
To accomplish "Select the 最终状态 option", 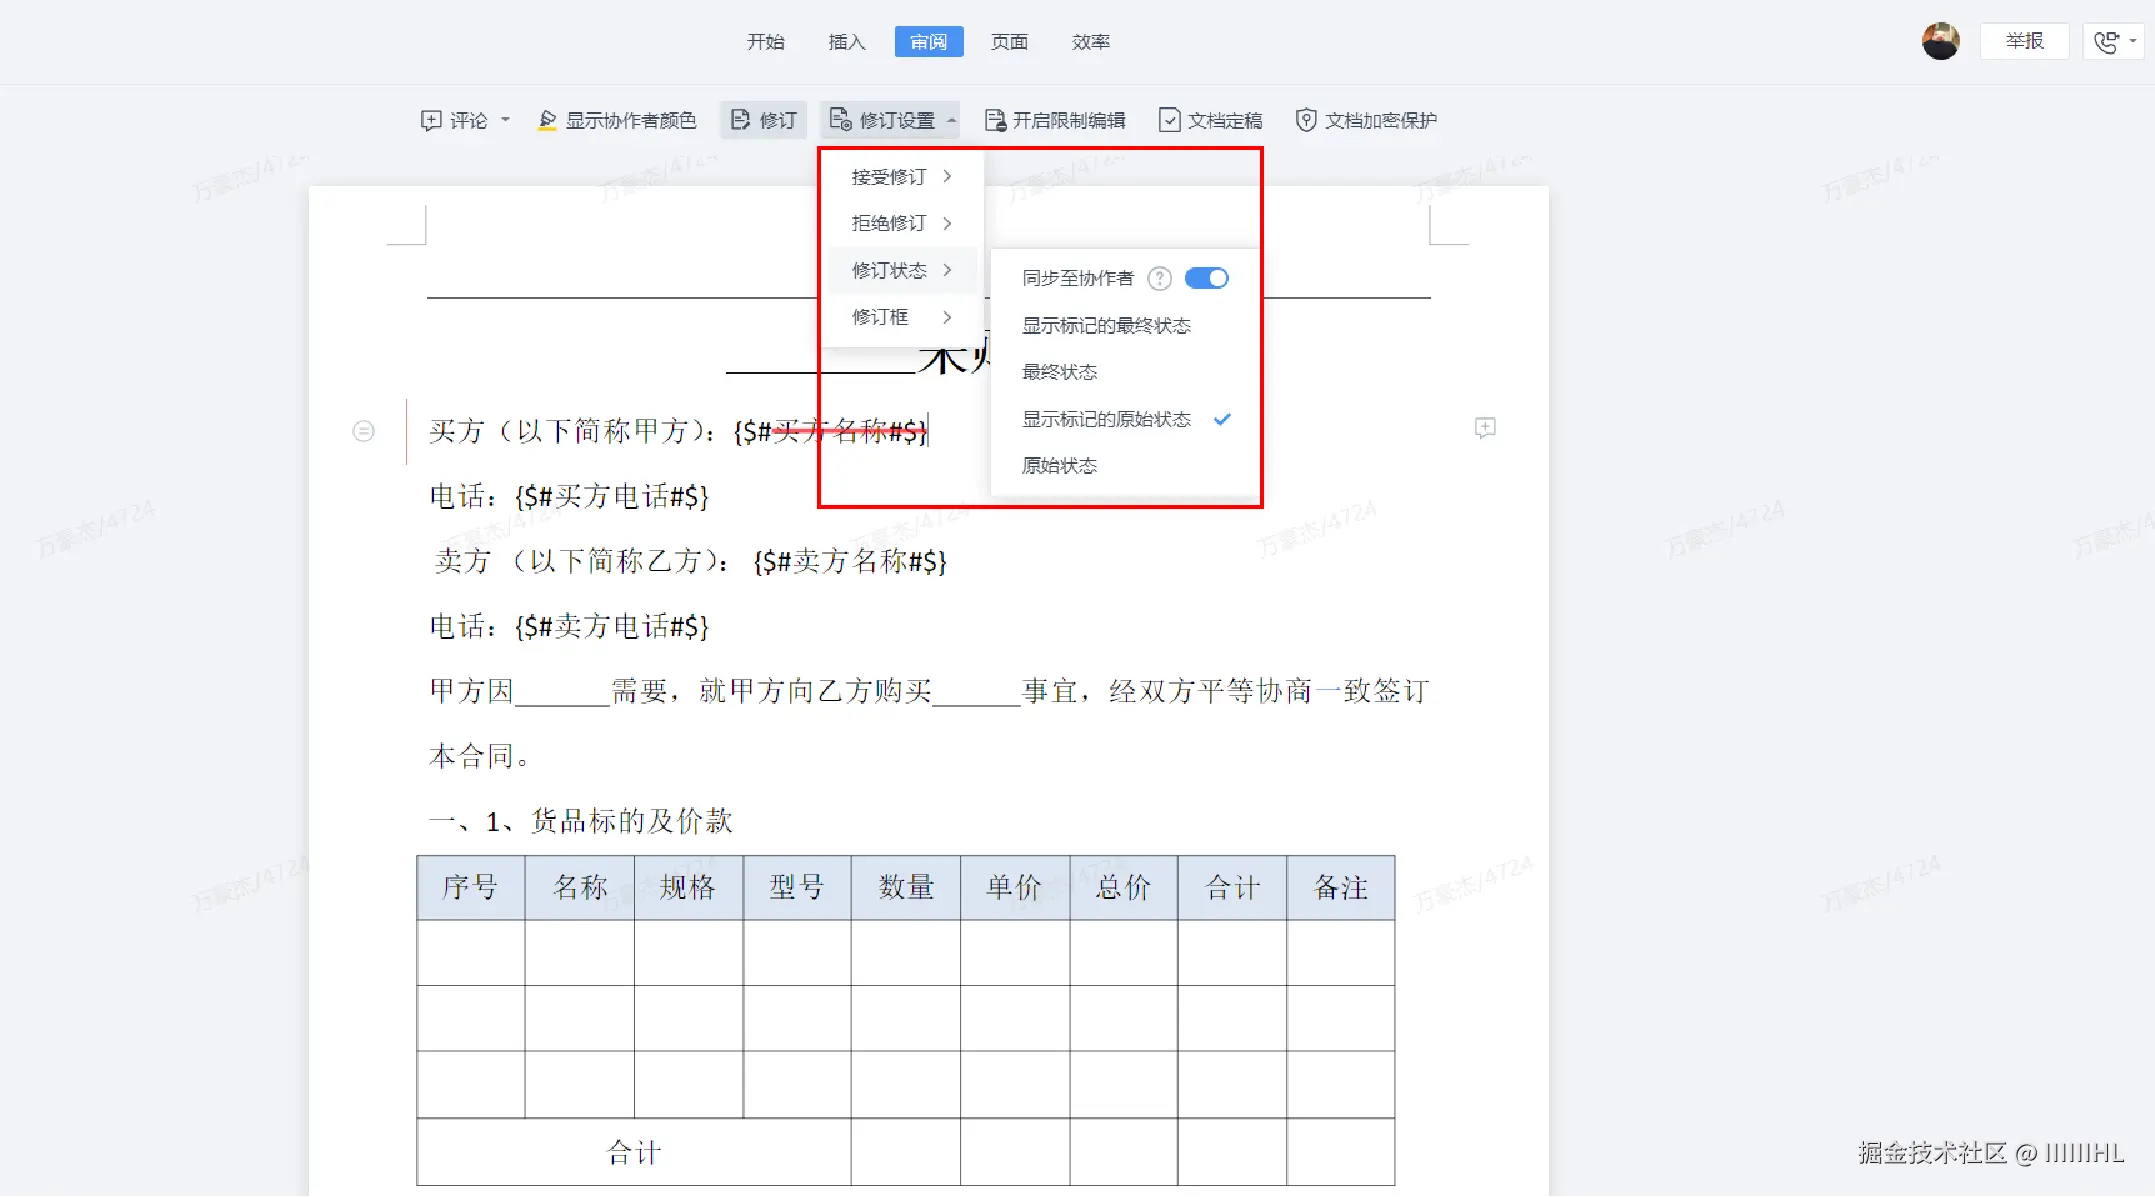I will (1059, 373).
